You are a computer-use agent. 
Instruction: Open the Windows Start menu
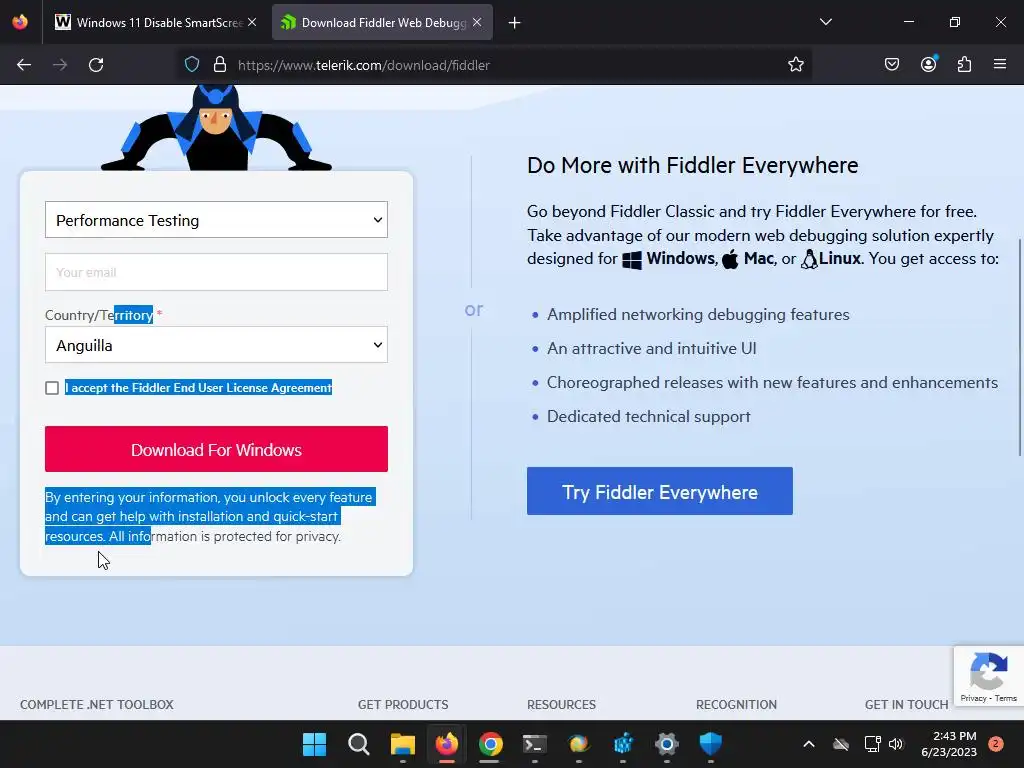pyautogui.click(x=314, y=744)
